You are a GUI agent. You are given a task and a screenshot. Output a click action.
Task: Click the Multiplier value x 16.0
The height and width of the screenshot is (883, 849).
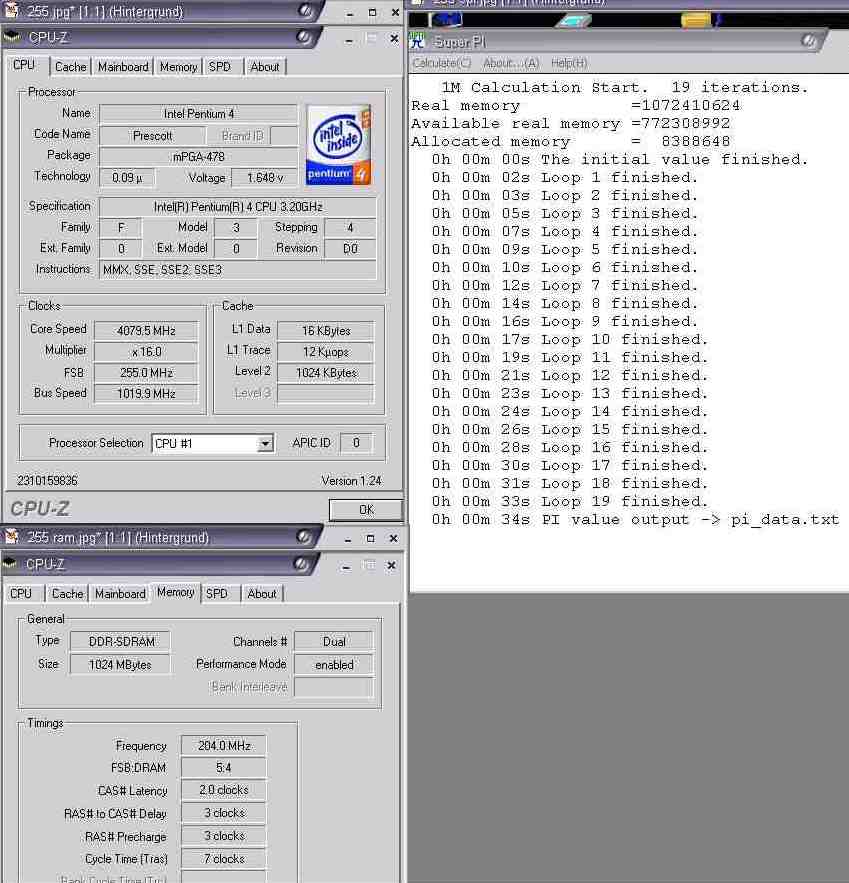(146, 352)
